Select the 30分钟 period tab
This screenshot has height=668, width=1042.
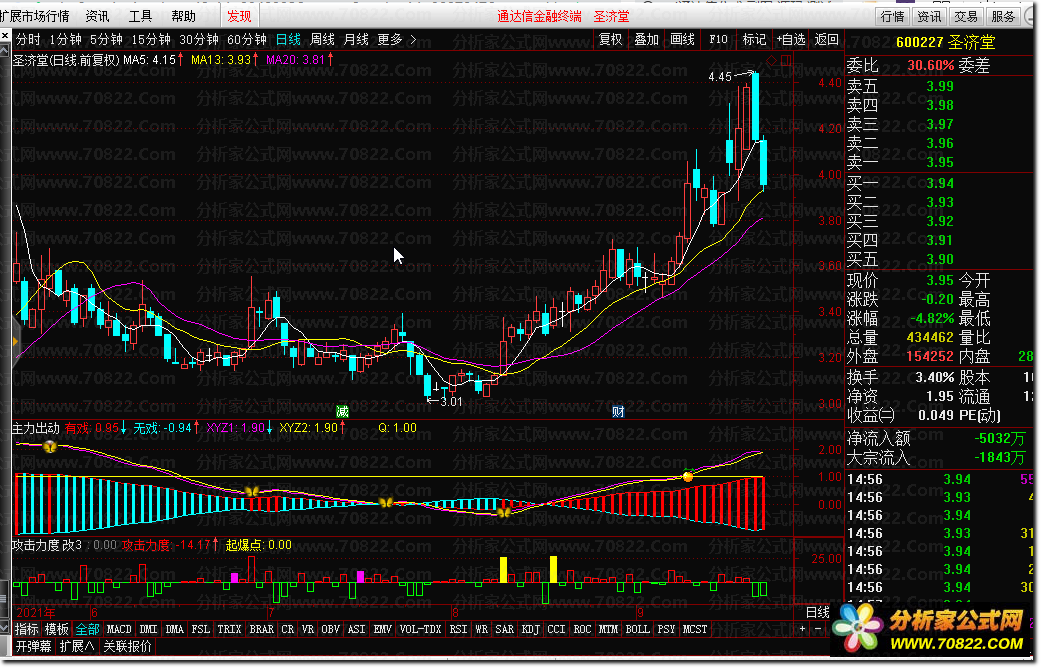[199, 40]
